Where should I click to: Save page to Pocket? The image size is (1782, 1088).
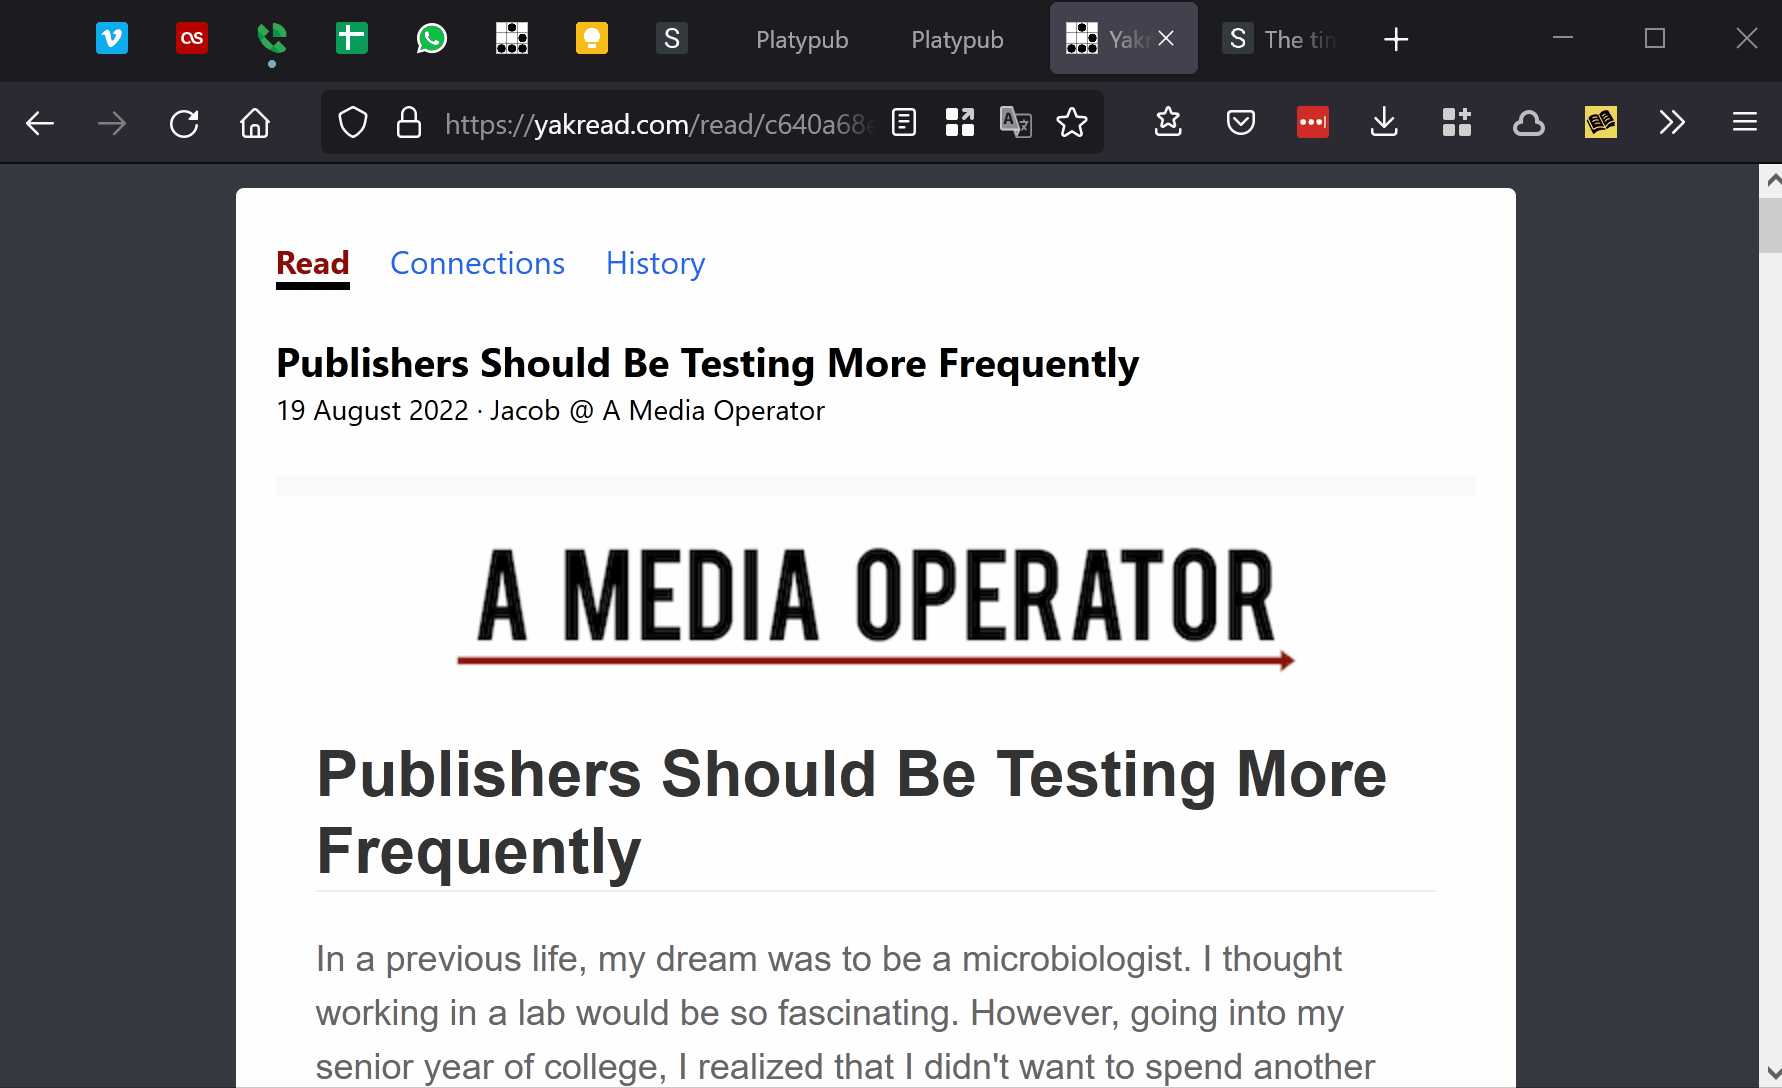pos(1241,123)
